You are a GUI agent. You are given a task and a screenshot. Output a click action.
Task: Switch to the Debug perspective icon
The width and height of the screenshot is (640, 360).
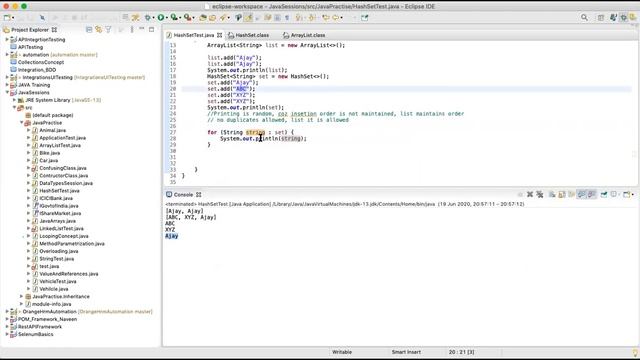click(x=623, y=18)
